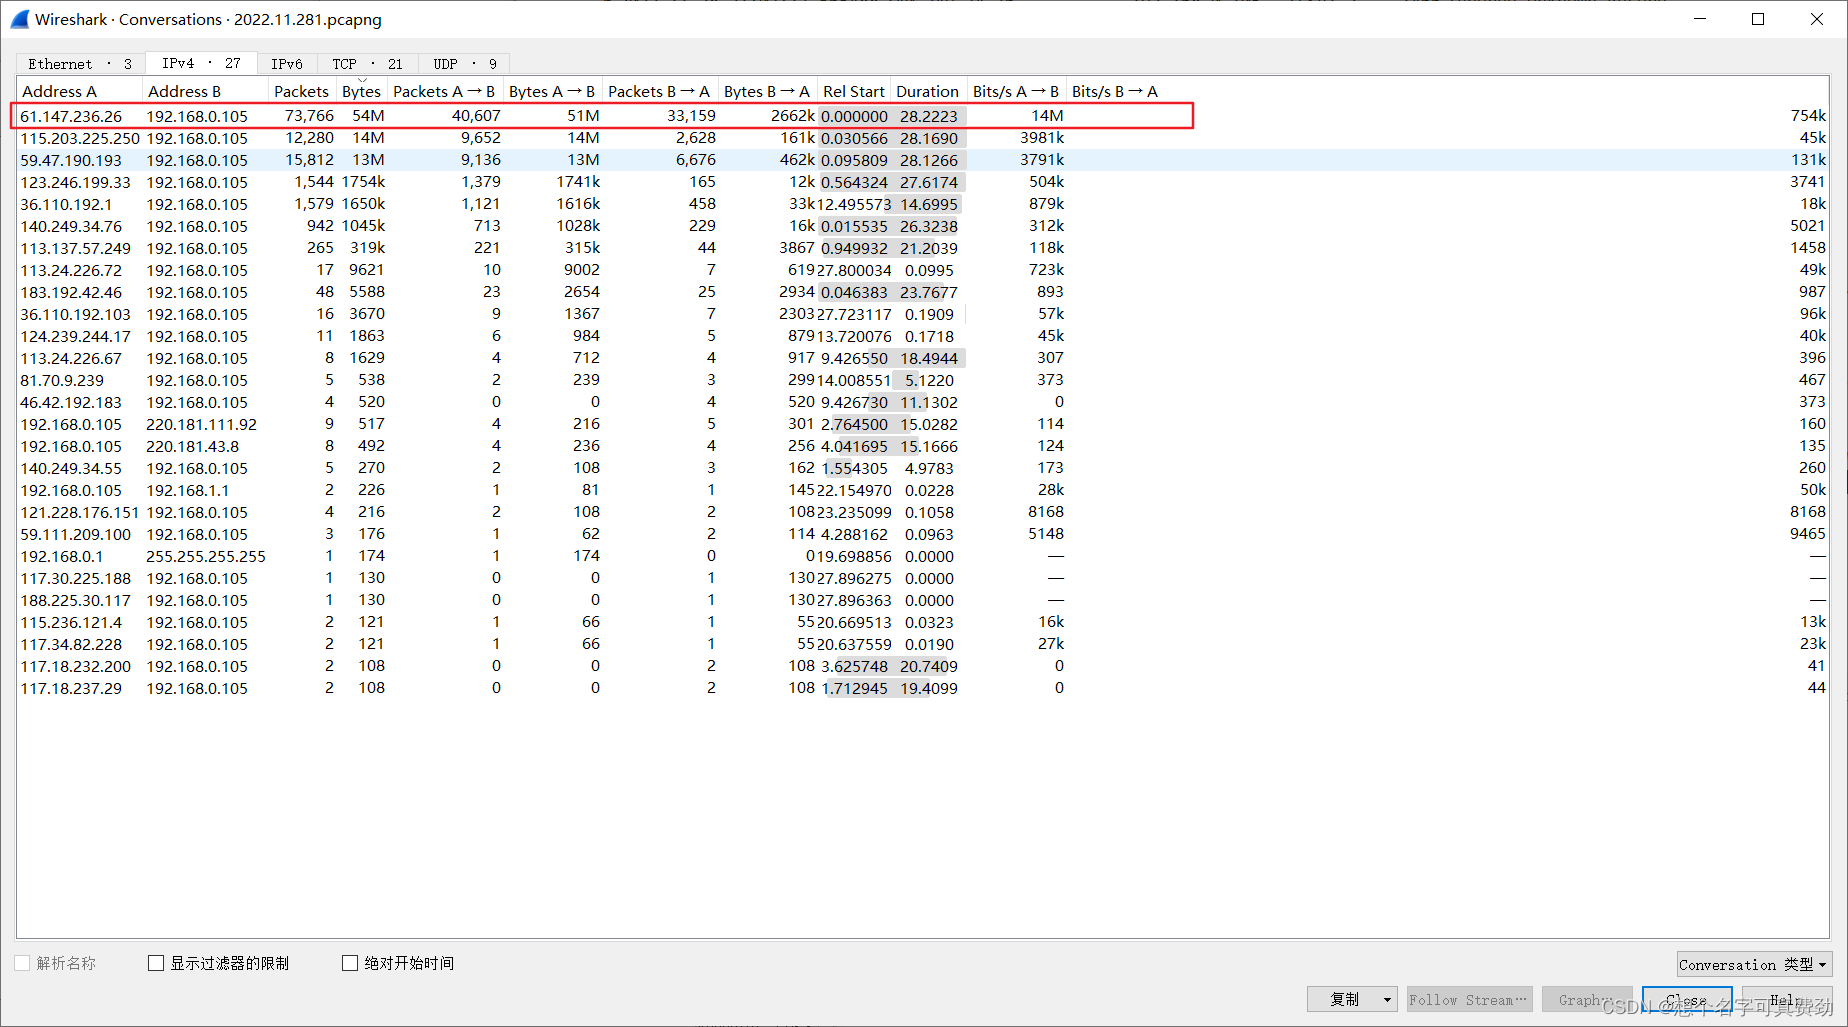
Task: Click the broadcast address 255.255.255.255
Action: [x=206, y=556]
